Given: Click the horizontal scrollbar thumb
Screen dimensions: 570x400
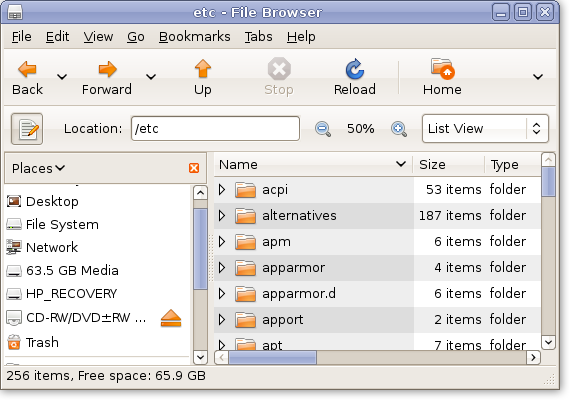Looking at the screenshot, I should point(272,358).
